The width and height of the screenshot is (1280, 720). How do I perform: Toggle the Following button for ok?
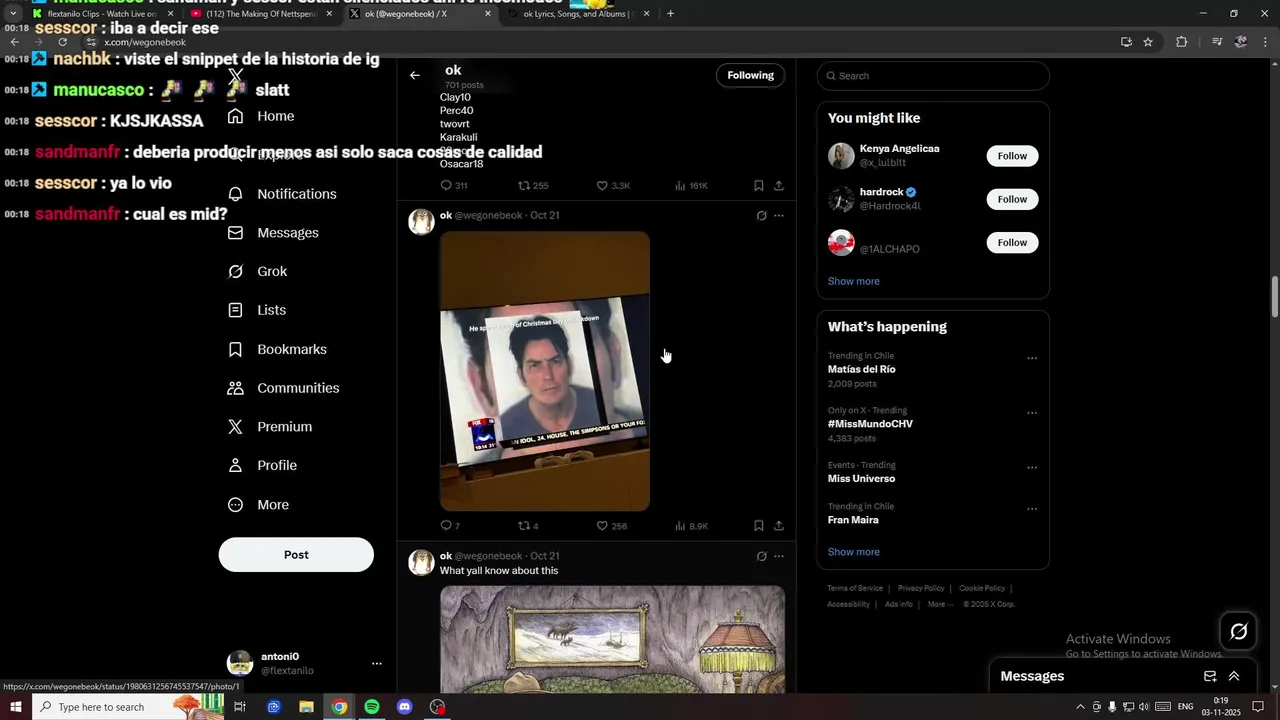coord(751,75)
